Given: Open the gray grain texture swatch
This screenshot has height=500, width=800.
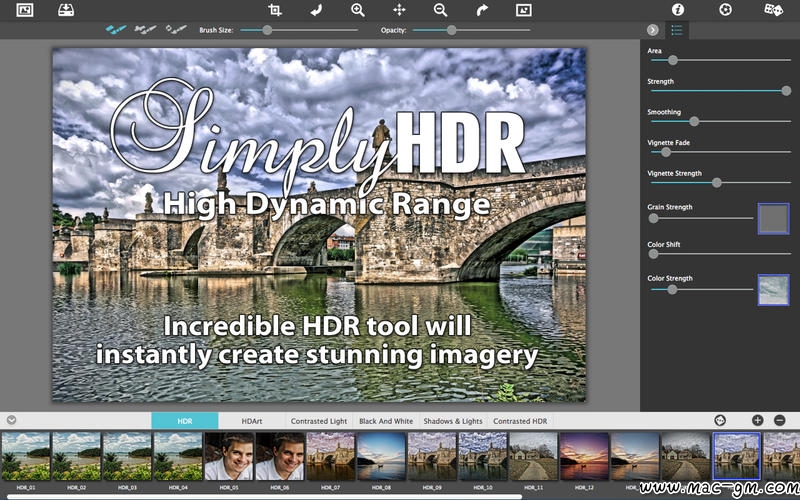Looking at the screenshot, I should tap(773, 219).
